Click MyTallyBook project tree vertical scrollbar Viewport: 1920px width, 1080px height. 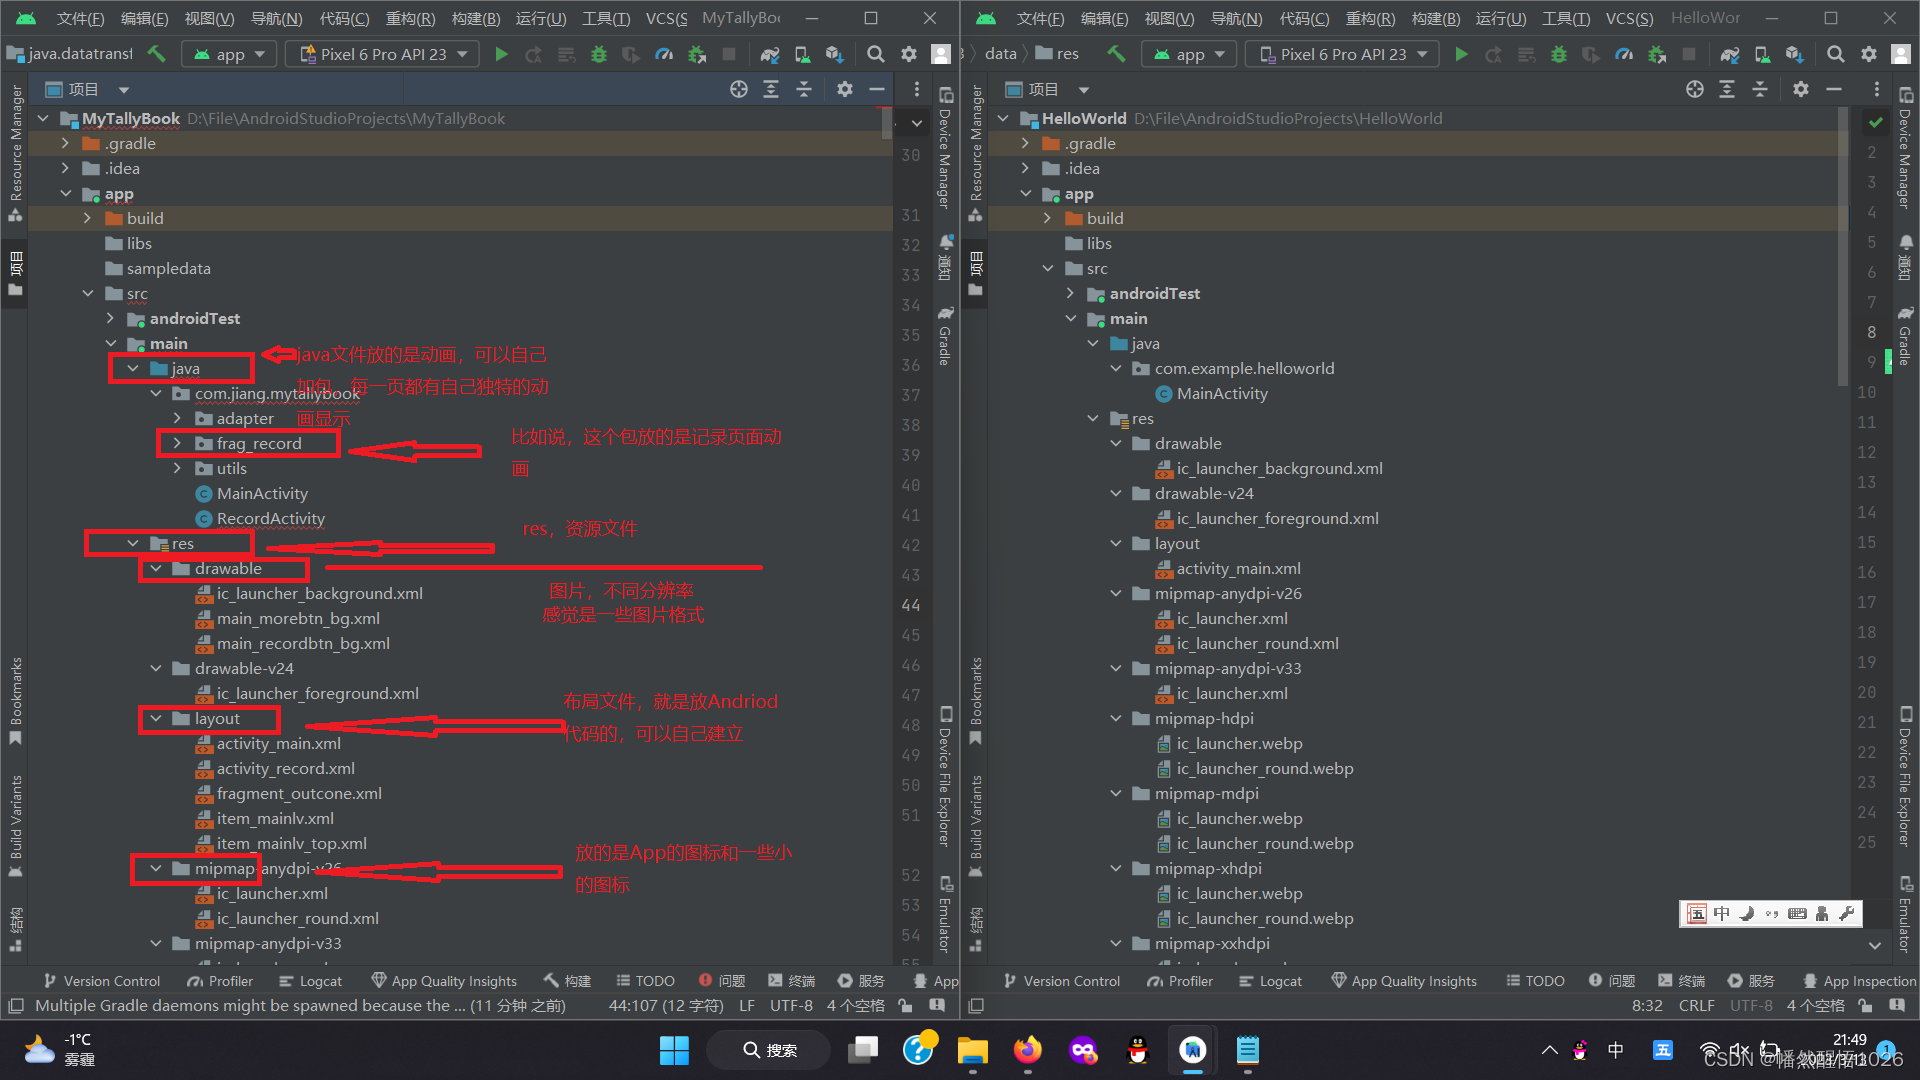(x=886, y=124)
